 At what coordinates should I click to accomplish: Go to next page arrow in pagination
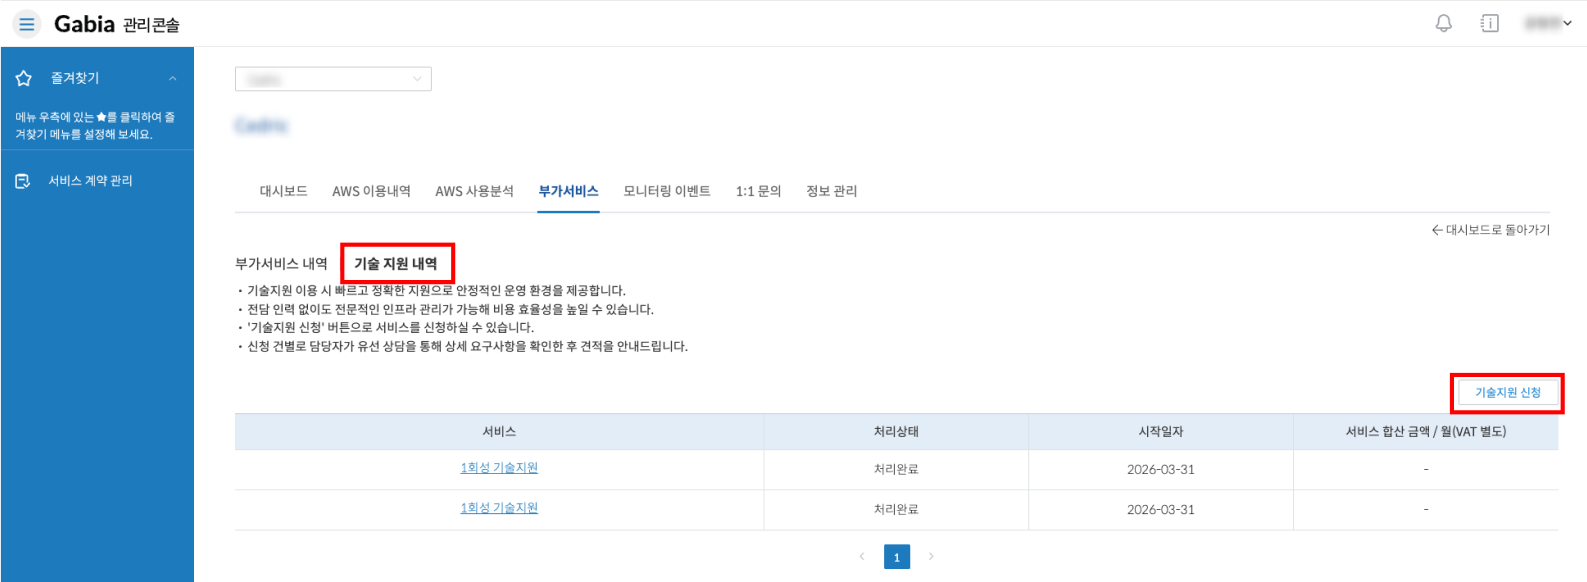point(931,557)
